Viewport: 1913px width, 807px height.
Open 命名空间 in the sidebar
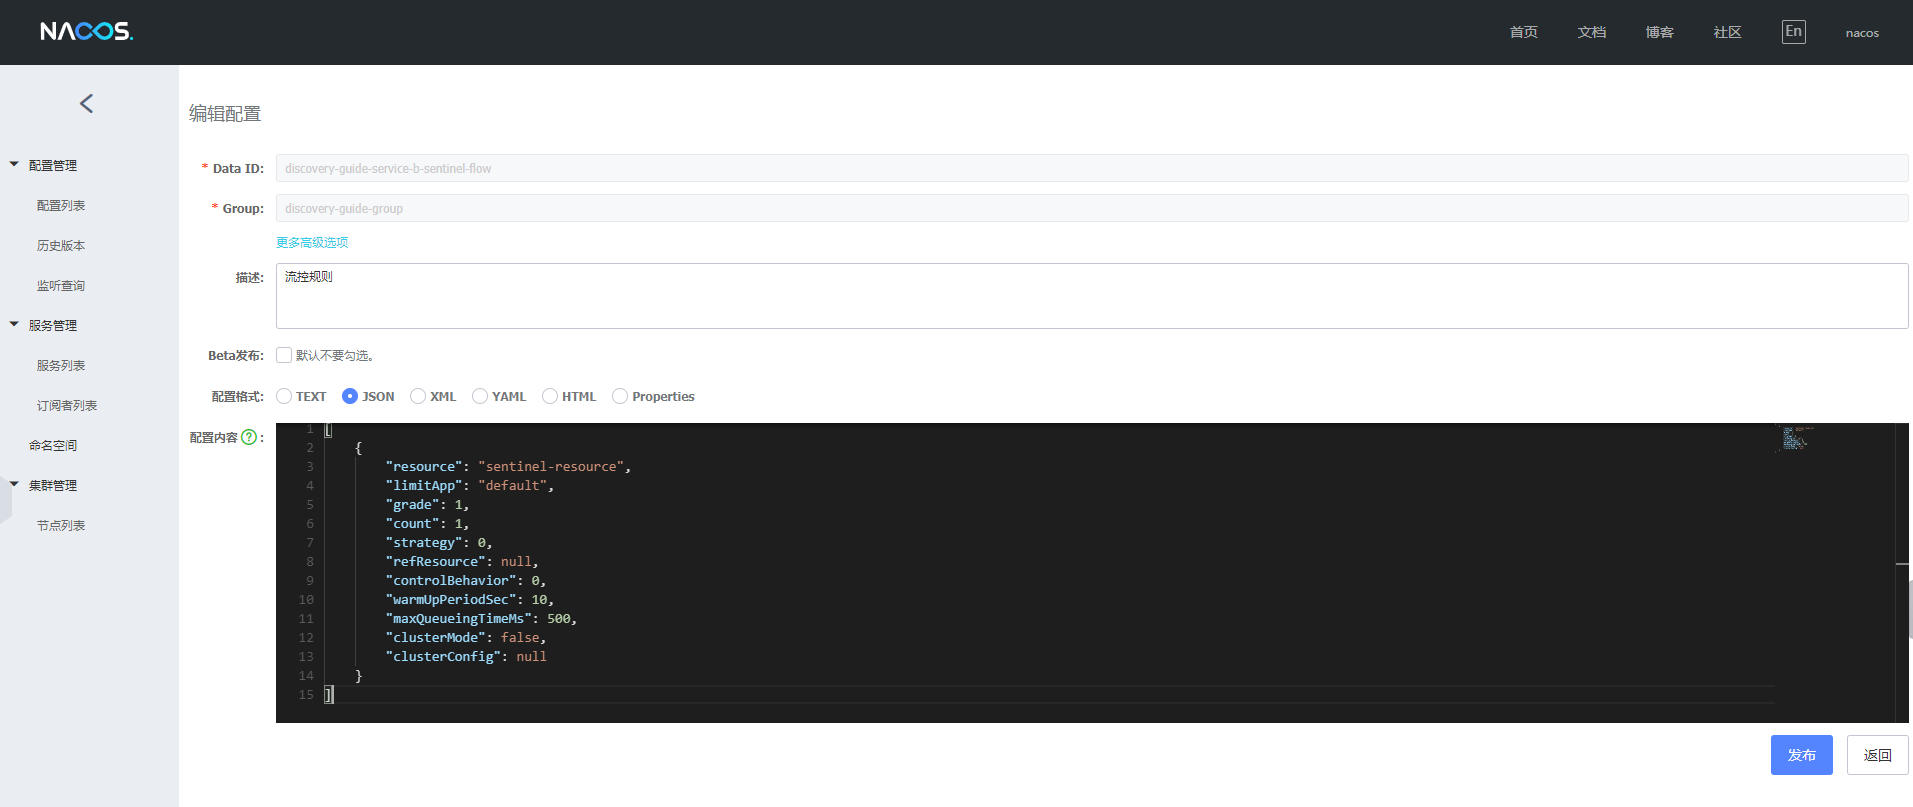pos(53,445)
